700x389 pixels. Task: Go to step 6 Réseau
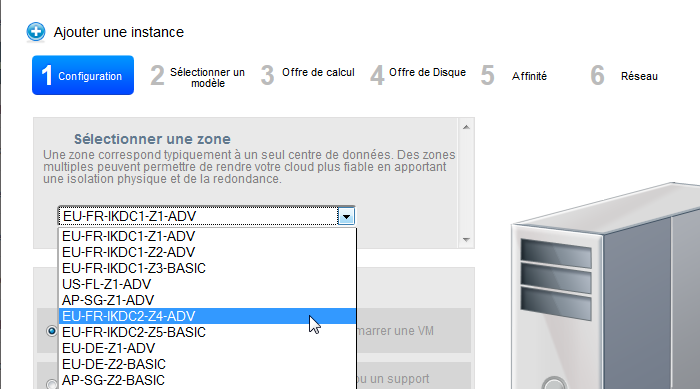(x=624, y=75)
